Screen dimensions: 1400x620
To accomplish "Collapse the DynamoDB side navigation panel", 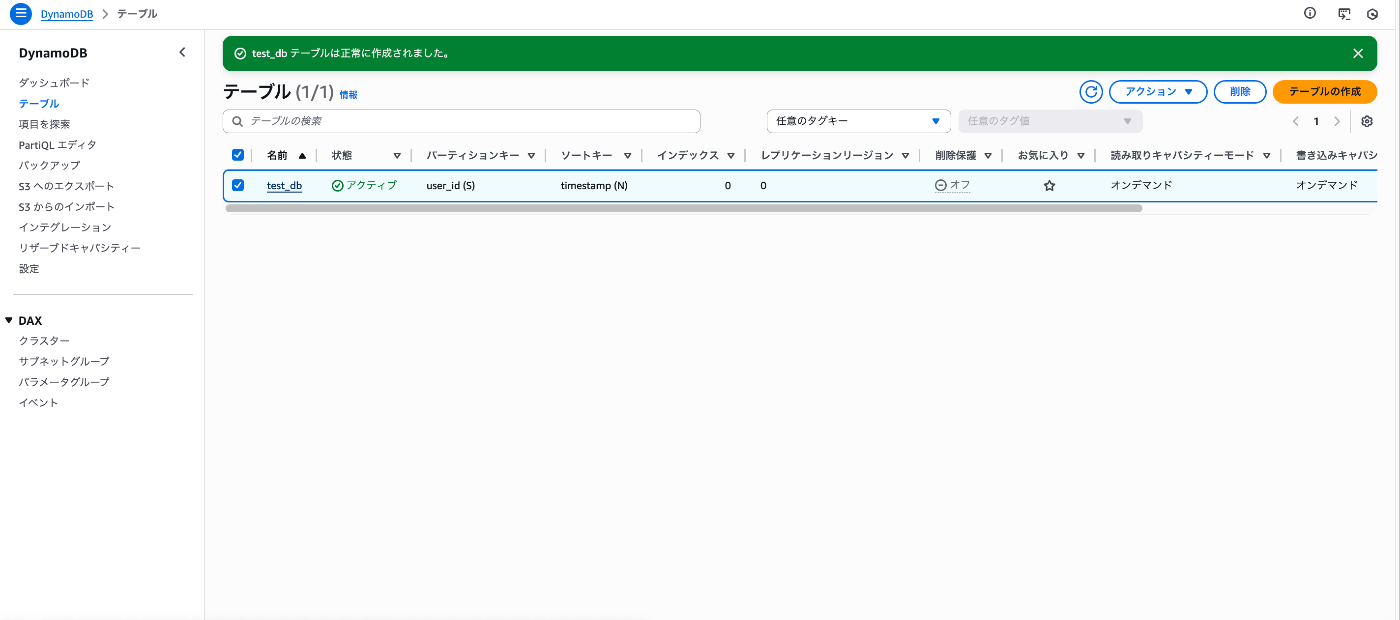I will (x=182, y=52).
